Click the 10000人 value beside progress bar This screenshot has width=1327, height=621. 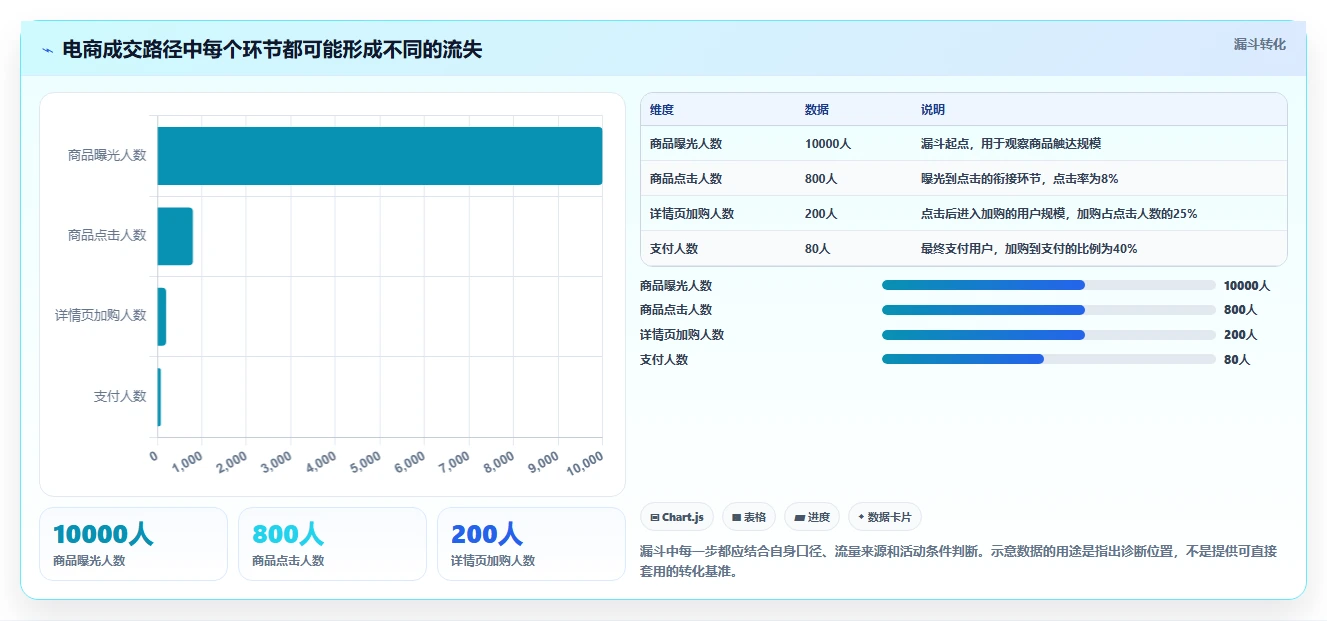pyautogui.click(x=1247, y=286)
